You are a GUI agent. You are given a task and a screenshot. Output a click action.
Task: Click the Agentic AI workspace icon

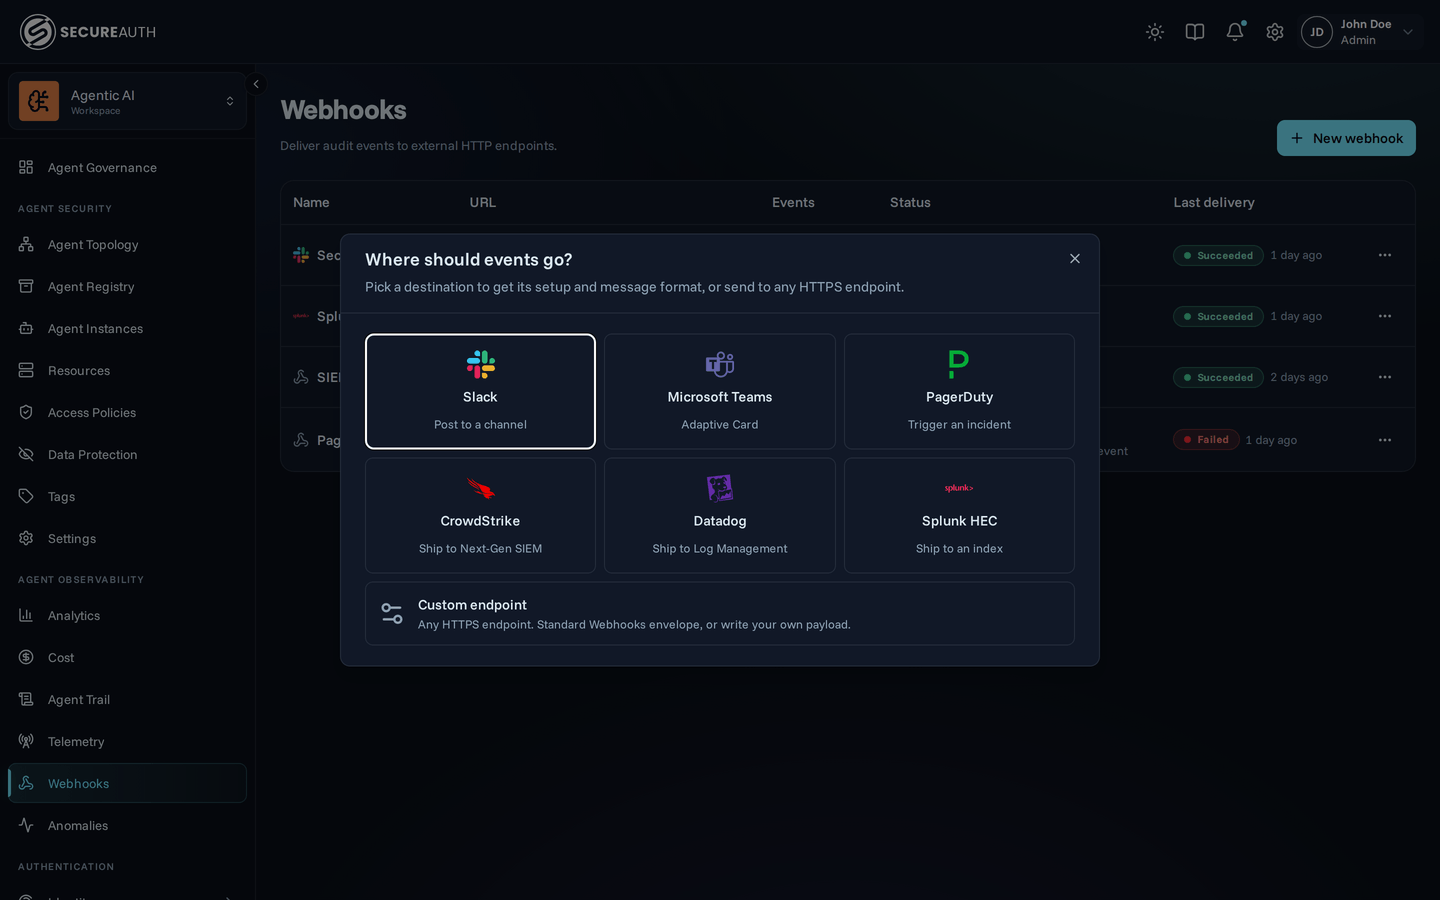click(39, 101)
